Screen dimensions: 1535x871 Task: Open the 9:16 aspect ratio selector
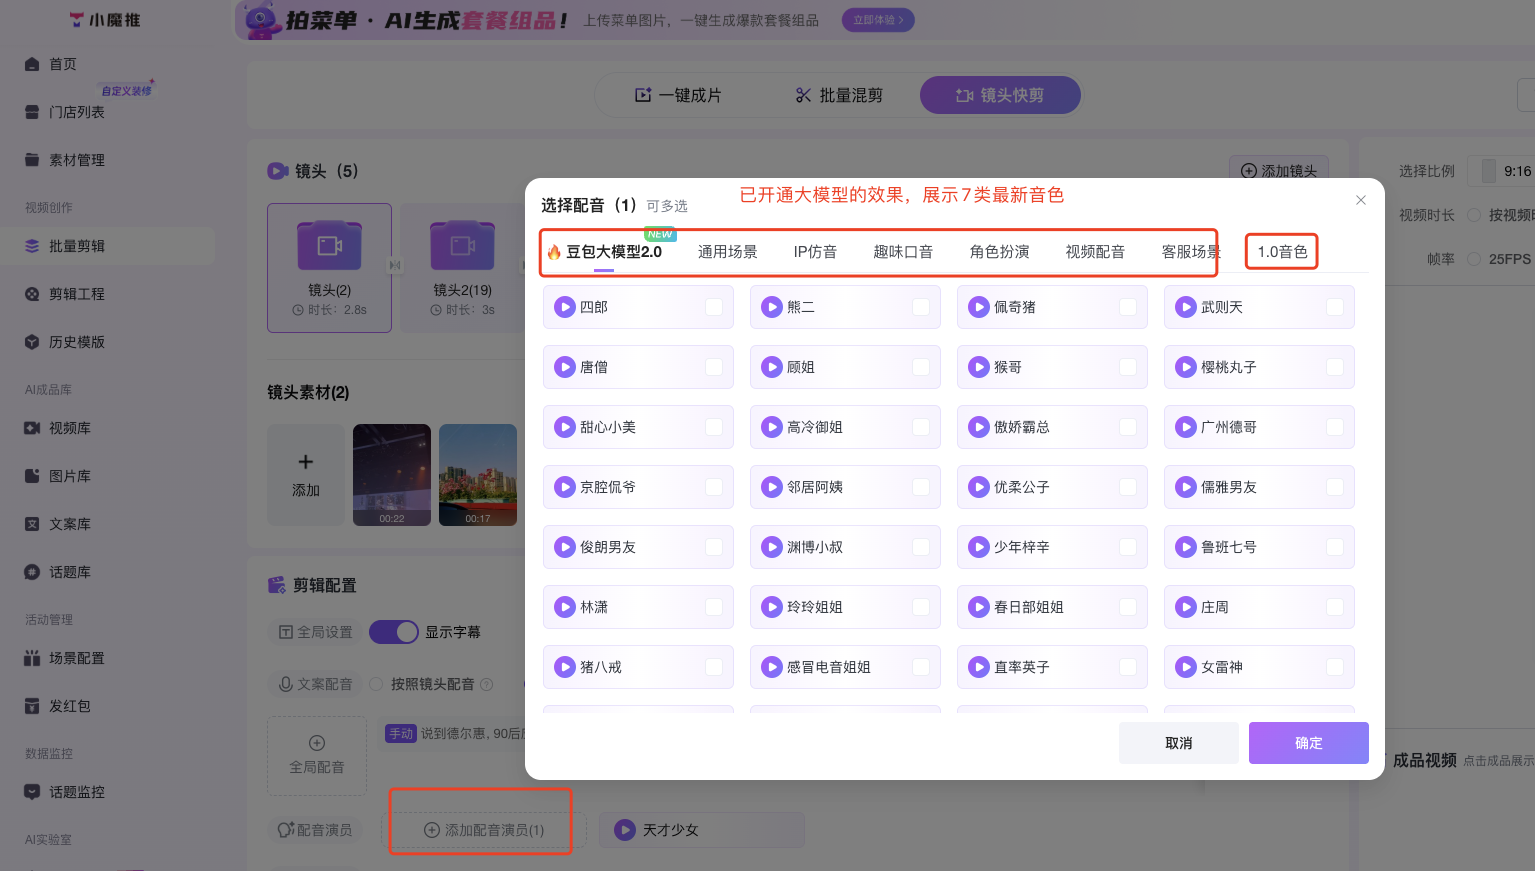(1501, 170)
